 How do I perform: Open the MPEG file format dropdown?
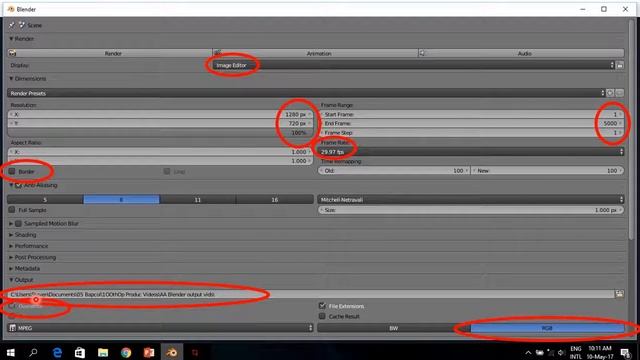point(160,328)
